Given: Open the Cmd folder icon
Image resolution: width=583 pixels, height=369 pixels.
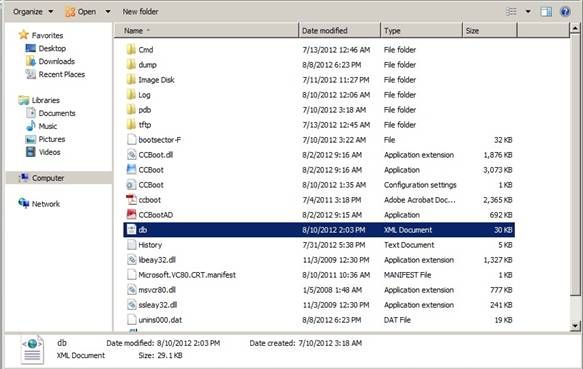Looking at the screenshot, I should [x=131, y=49].
